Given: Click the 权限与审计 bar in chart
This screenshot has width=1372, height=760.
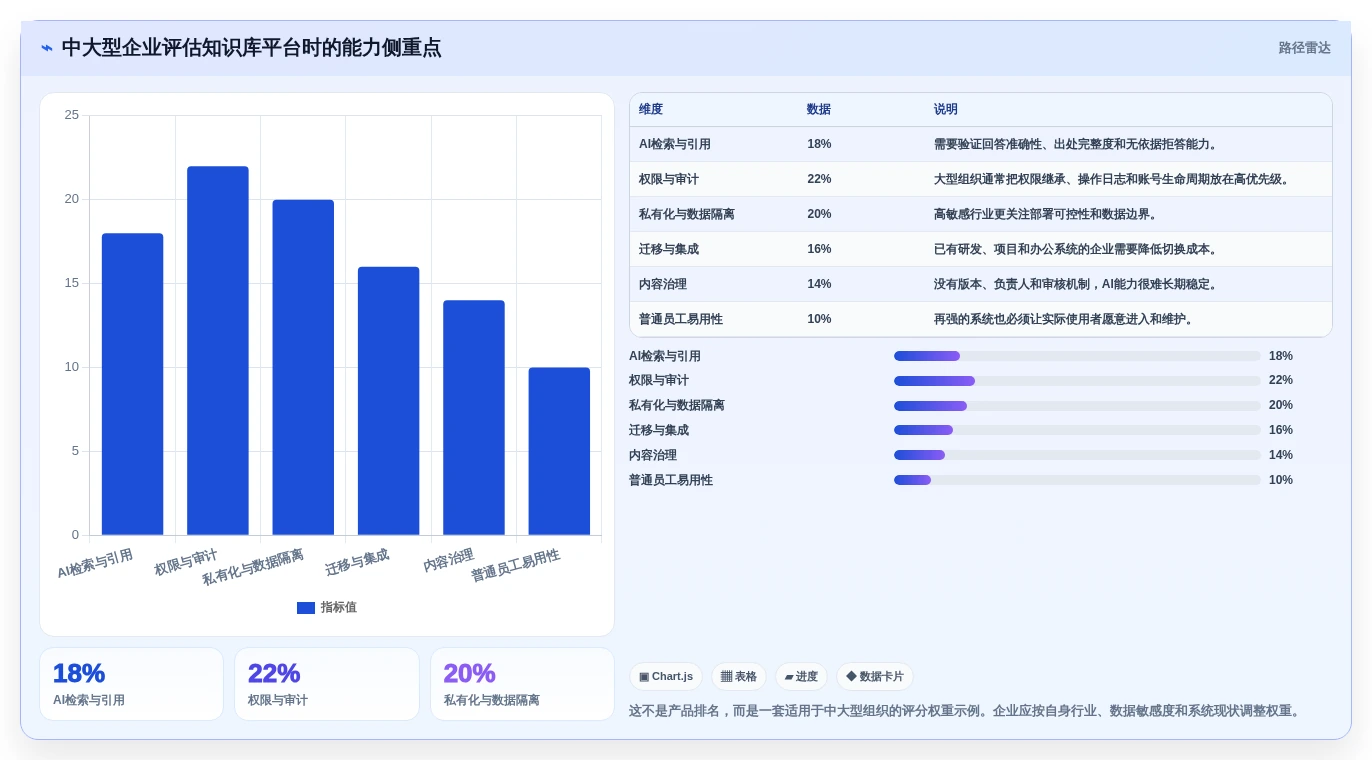Looking at the screenshot, I should (218, 351).
